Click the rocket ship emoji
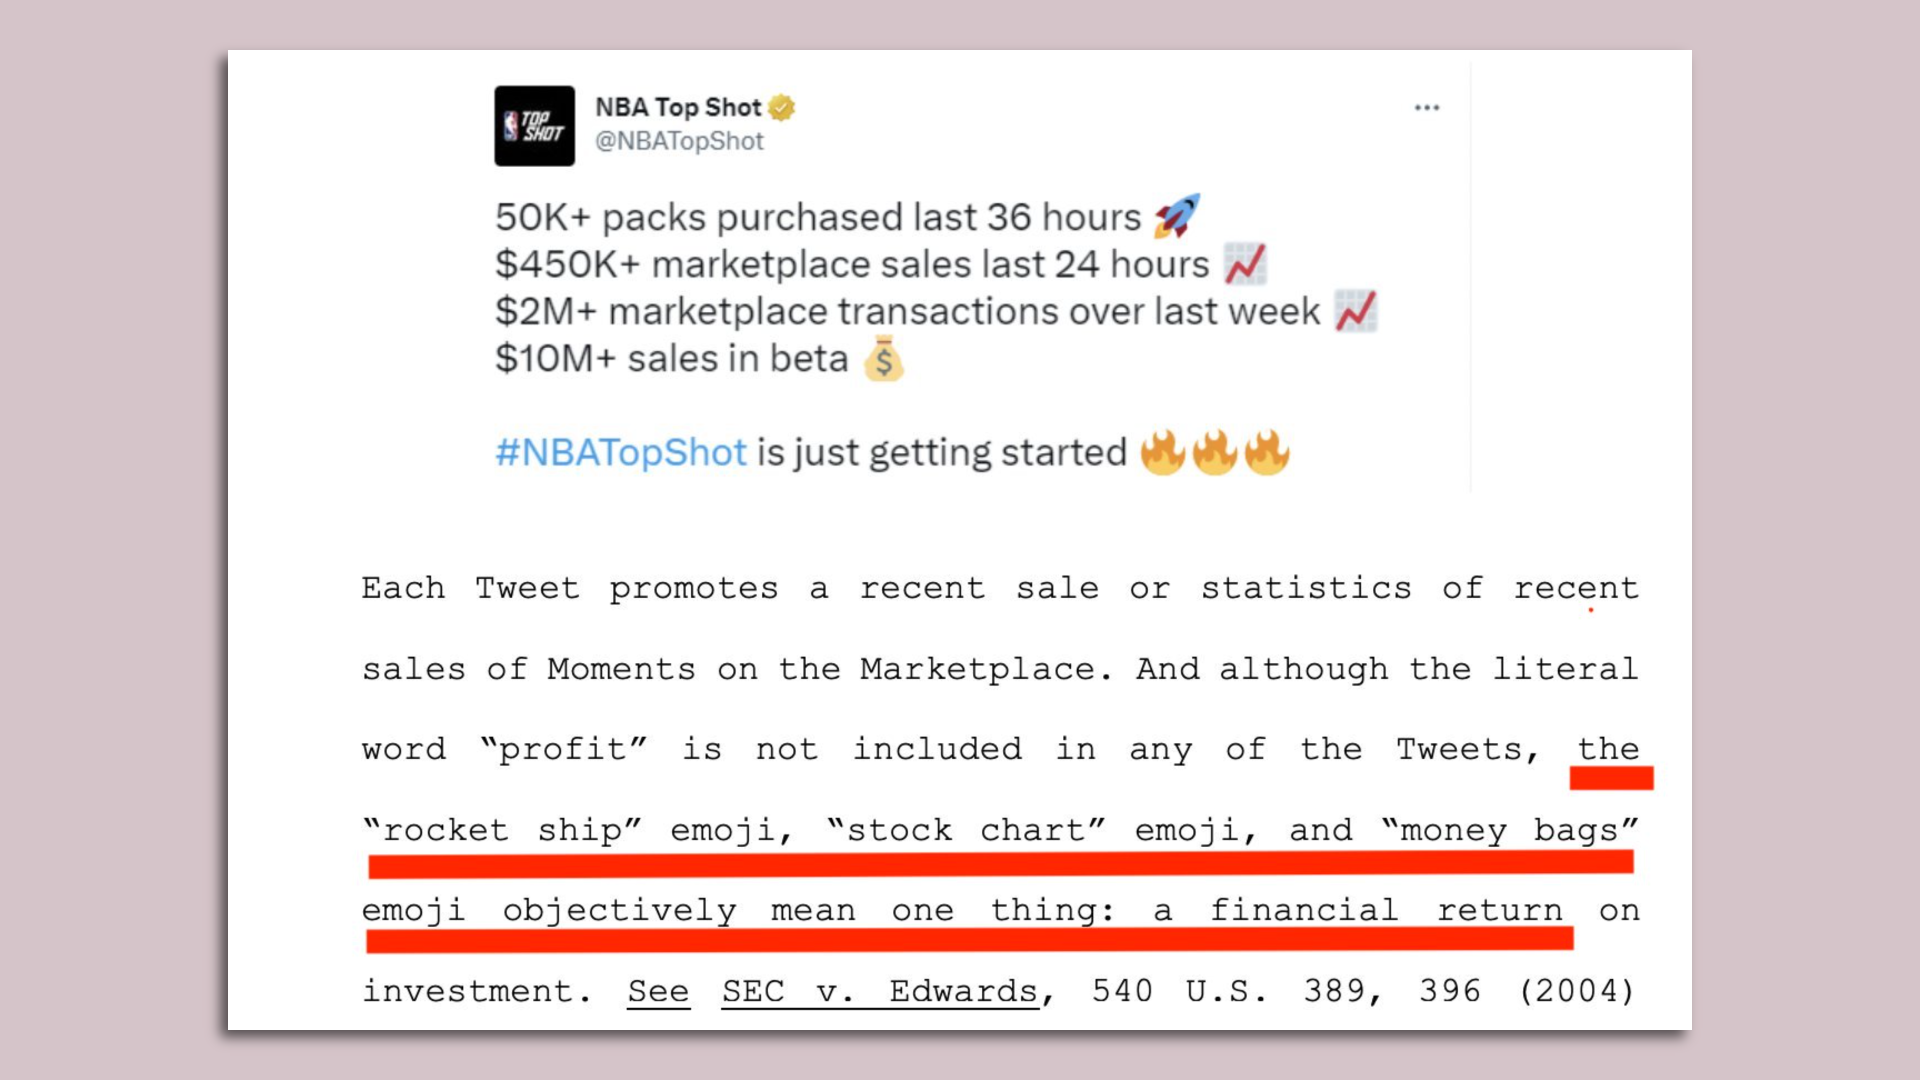The width and height of the screenshot is (1920, 1080). click(1177, 216)
